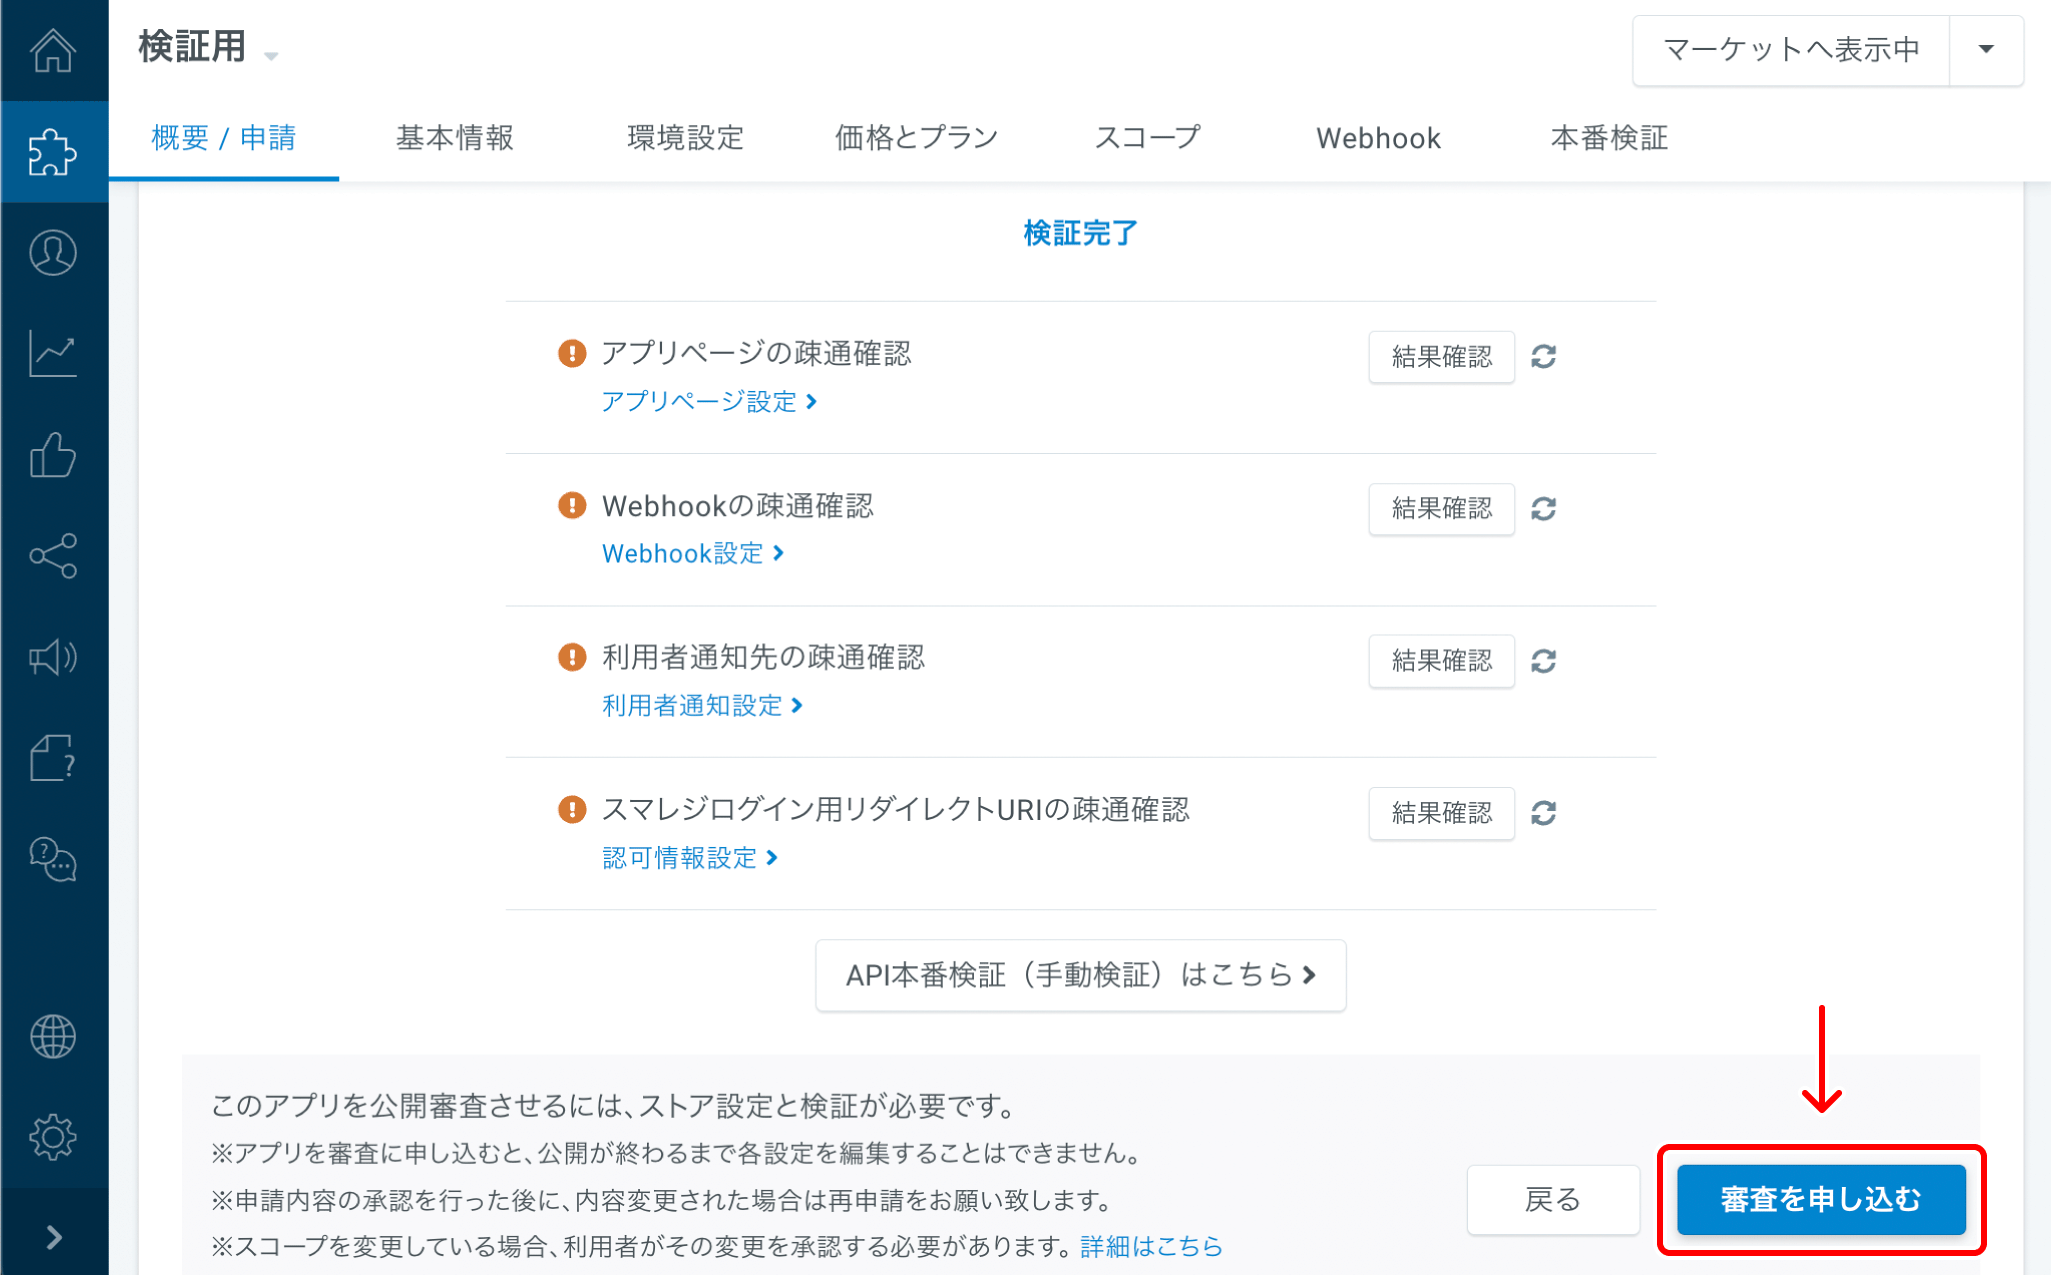Open the 詳細はこちら link
Image resolution: width=2051 pixels, height=1275 pixels.
(1150, 1246)
